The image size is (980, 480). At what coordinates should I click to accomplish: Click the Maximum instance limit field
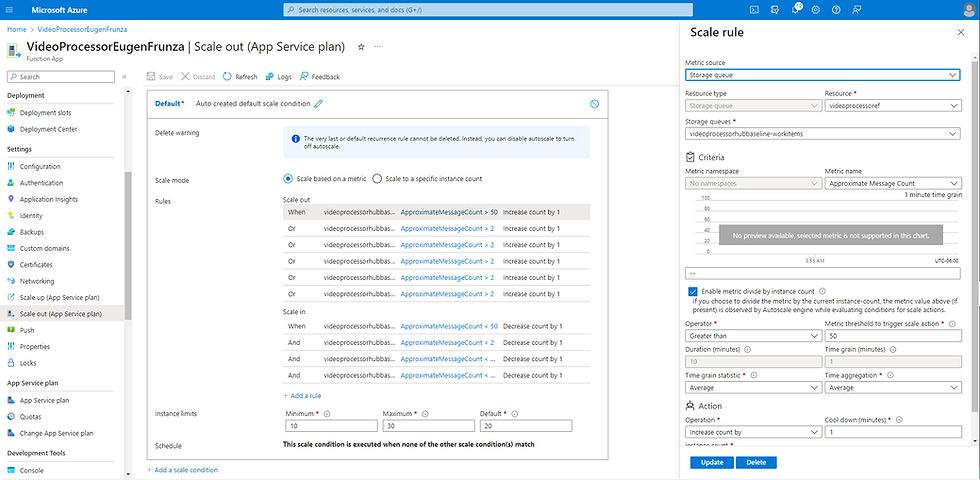[428, 426]
